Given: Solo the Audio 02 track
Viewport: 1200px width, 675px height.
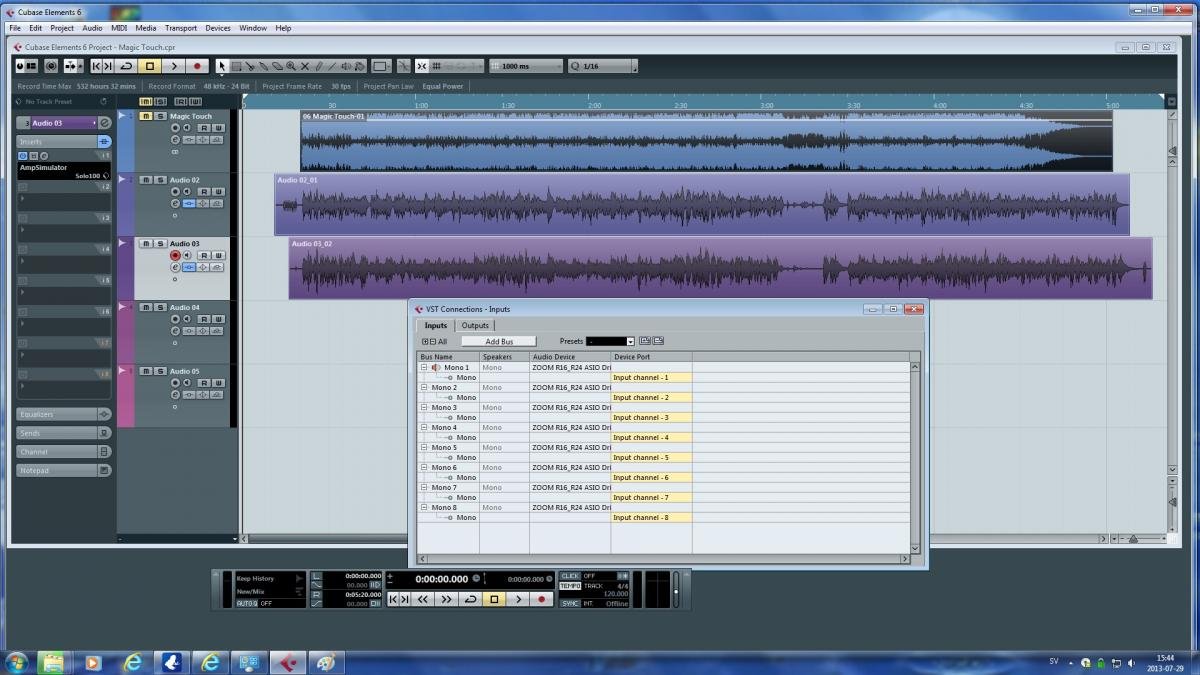Looking at the screenshot, I should tap(159, 180).
